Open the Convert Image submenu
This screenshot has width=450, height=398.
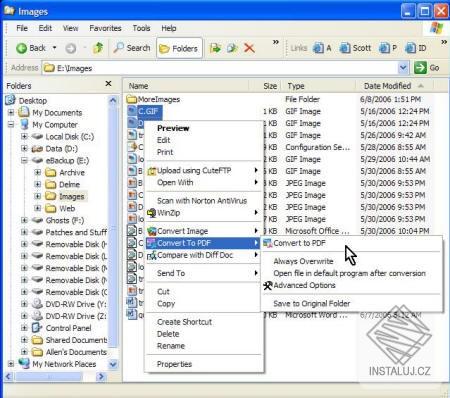(203, 231)
